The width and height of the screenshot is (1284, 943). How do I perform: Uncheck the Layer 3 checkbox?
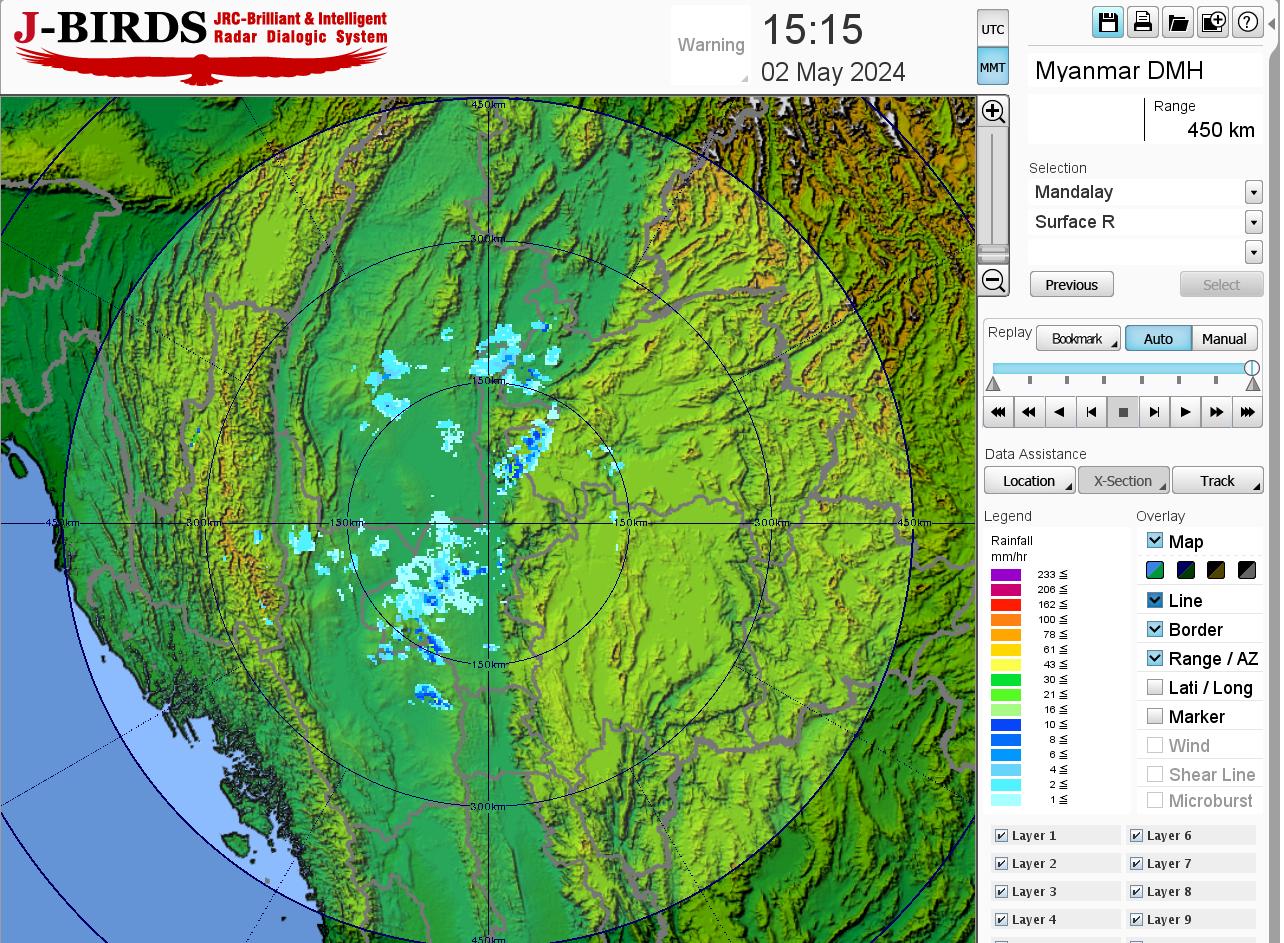tap(1001, 892)
